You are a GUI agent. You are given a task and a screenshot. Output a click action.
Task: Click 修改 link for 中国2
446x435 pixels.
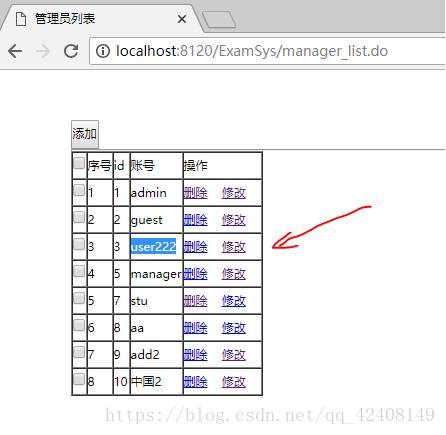[234, 382]
